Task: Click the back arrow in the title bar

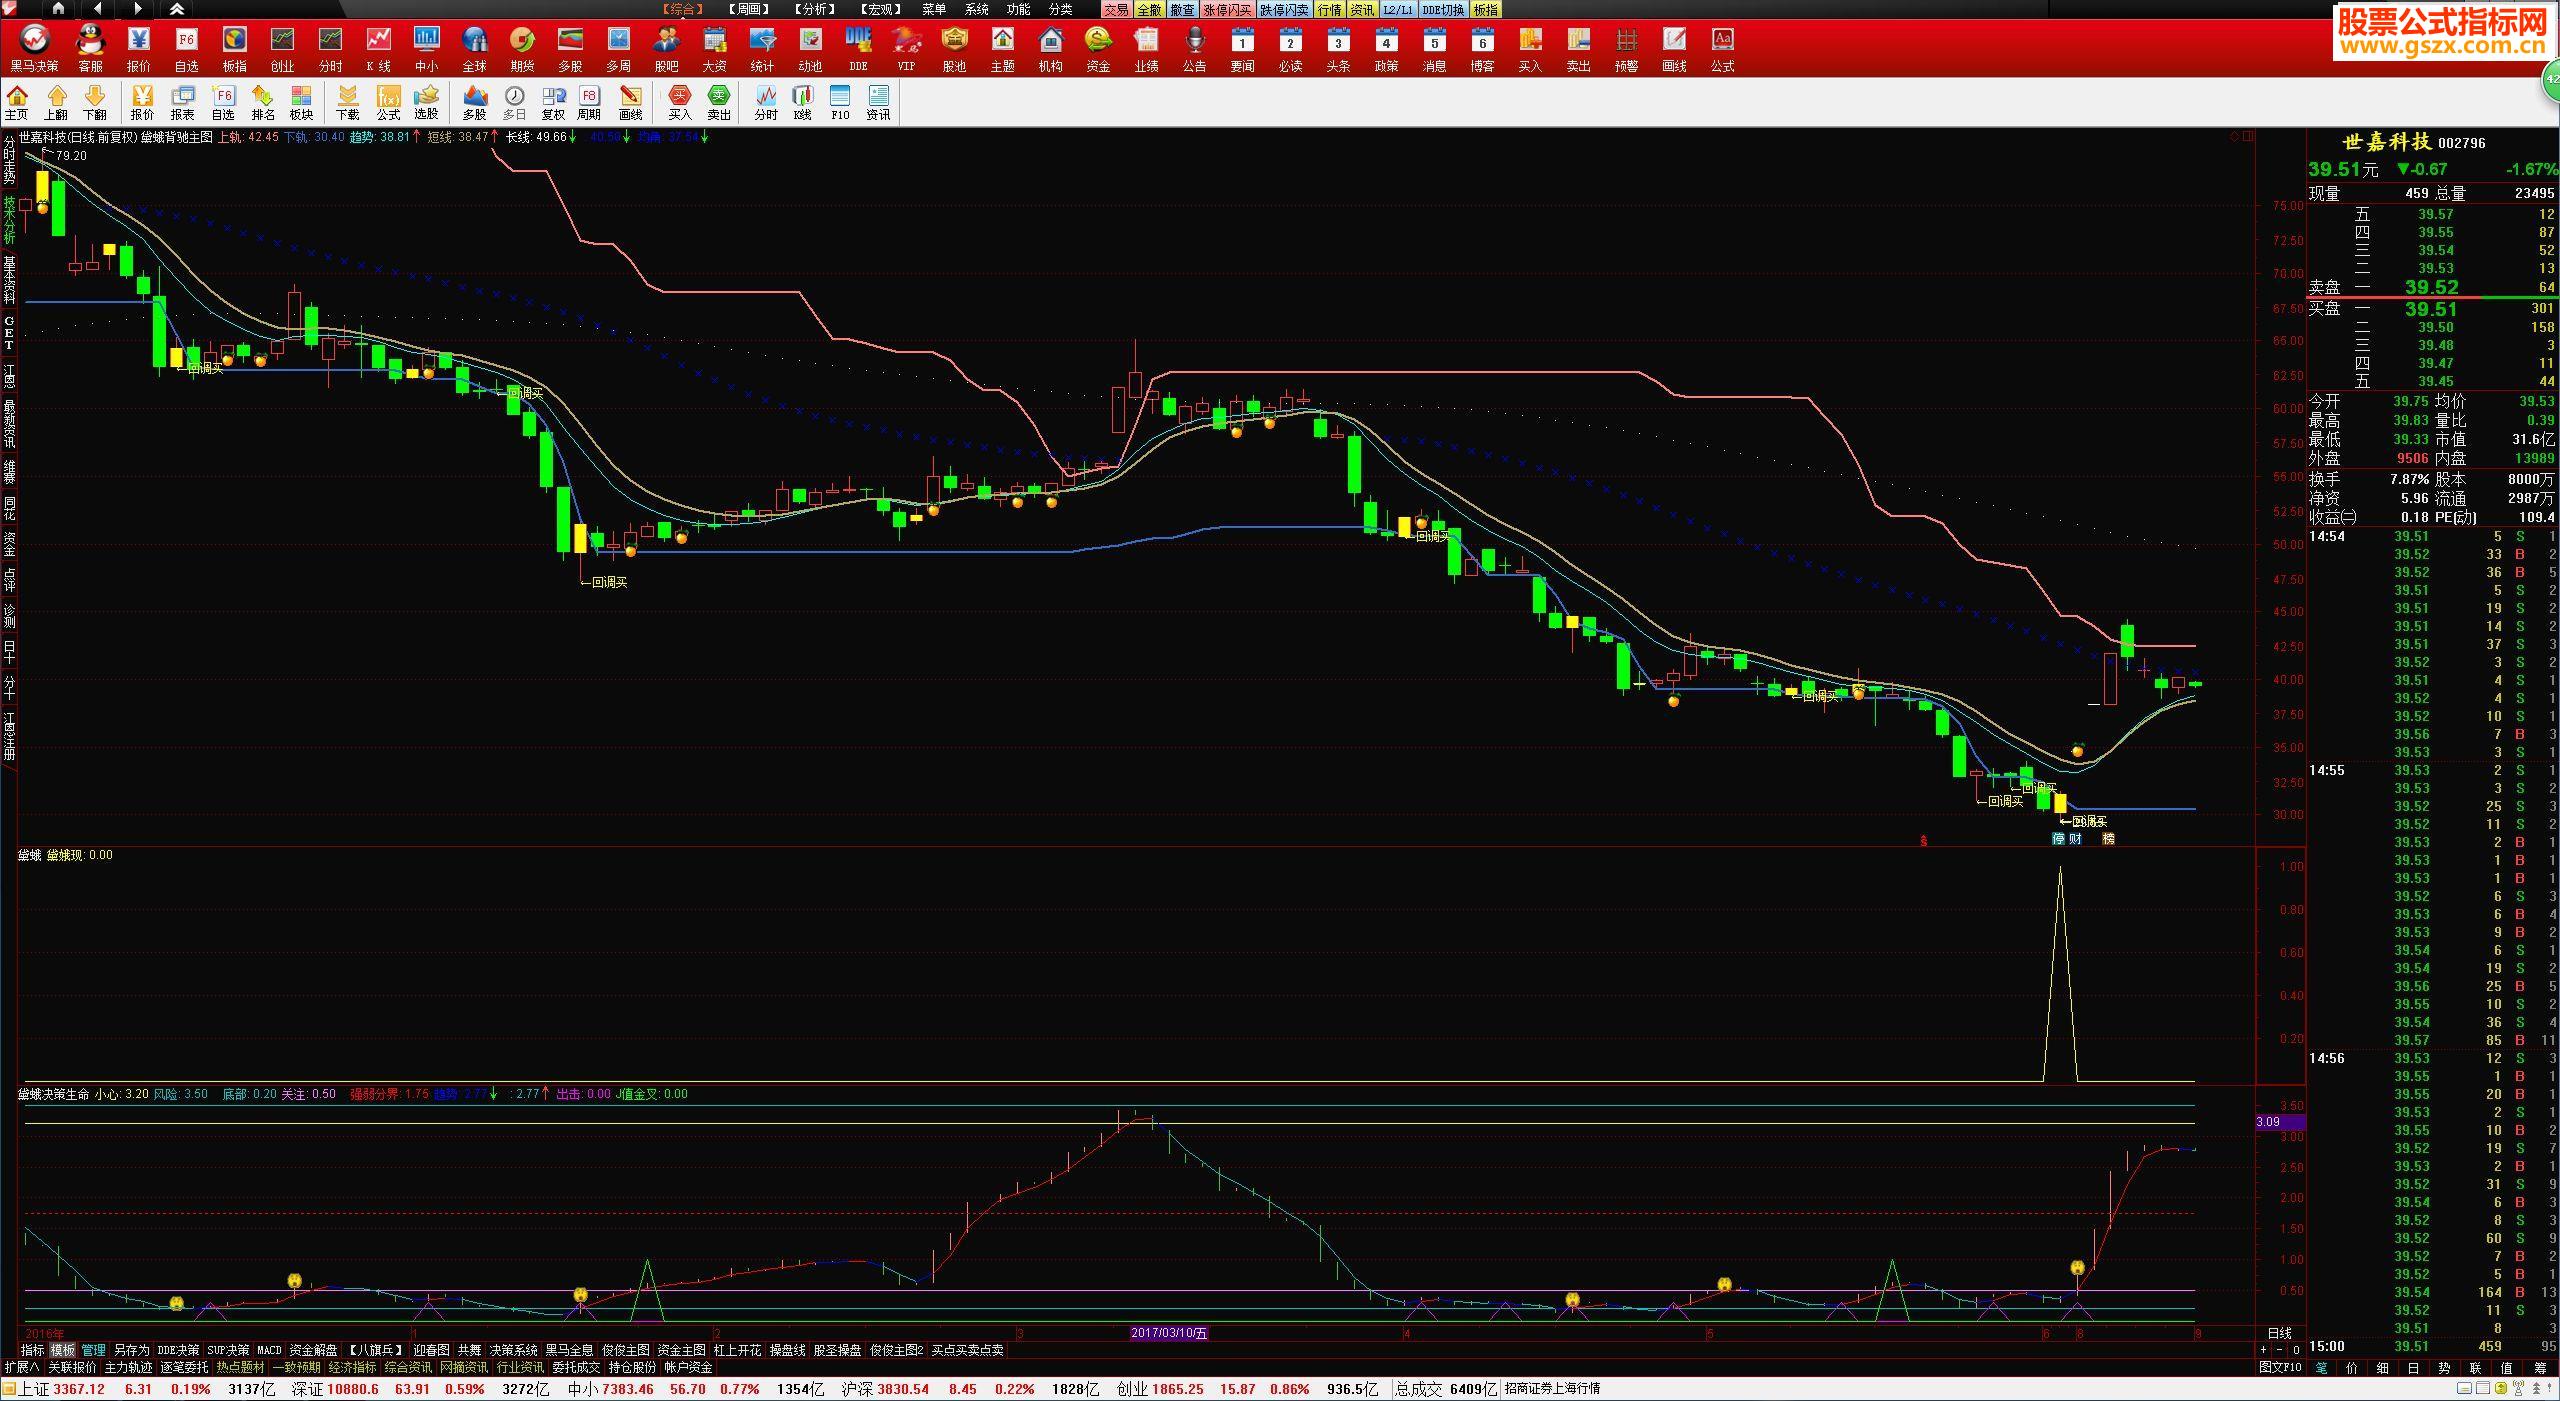Action: (97, 9)
